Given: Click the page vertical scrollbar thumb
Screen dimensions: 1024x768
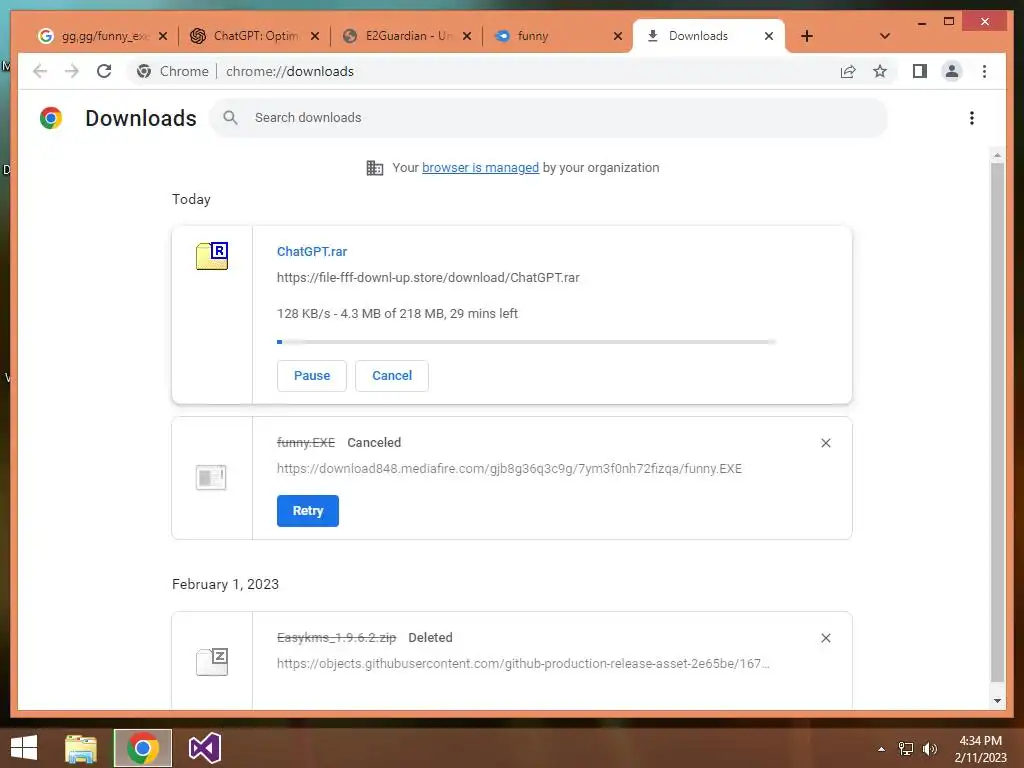Looking at the screenshot, I should 997,422.
